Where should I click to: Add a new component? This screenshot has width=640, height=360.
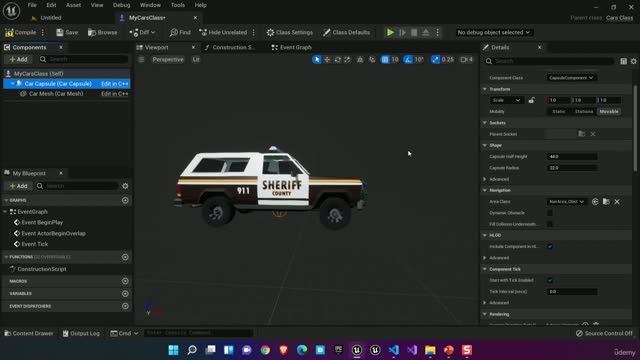click(18, 59)
